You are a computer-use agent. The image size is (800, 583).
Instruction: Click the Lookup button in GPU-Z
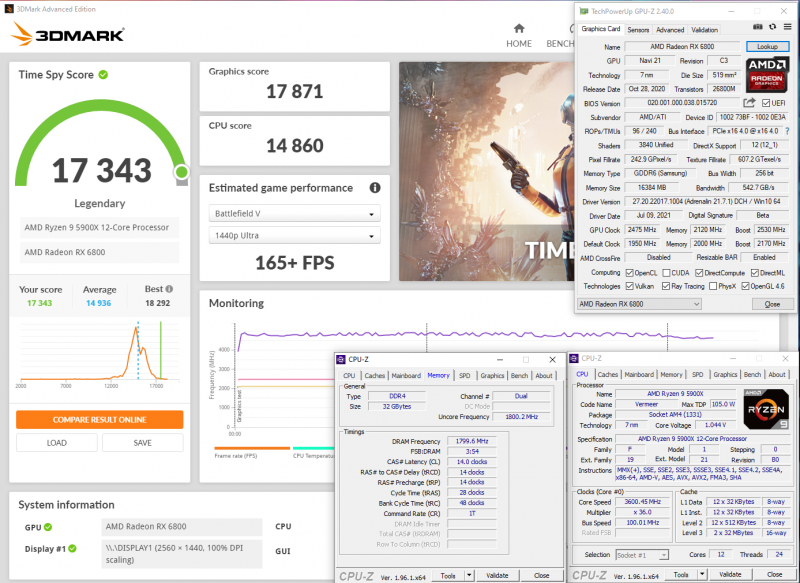point(767,47)
